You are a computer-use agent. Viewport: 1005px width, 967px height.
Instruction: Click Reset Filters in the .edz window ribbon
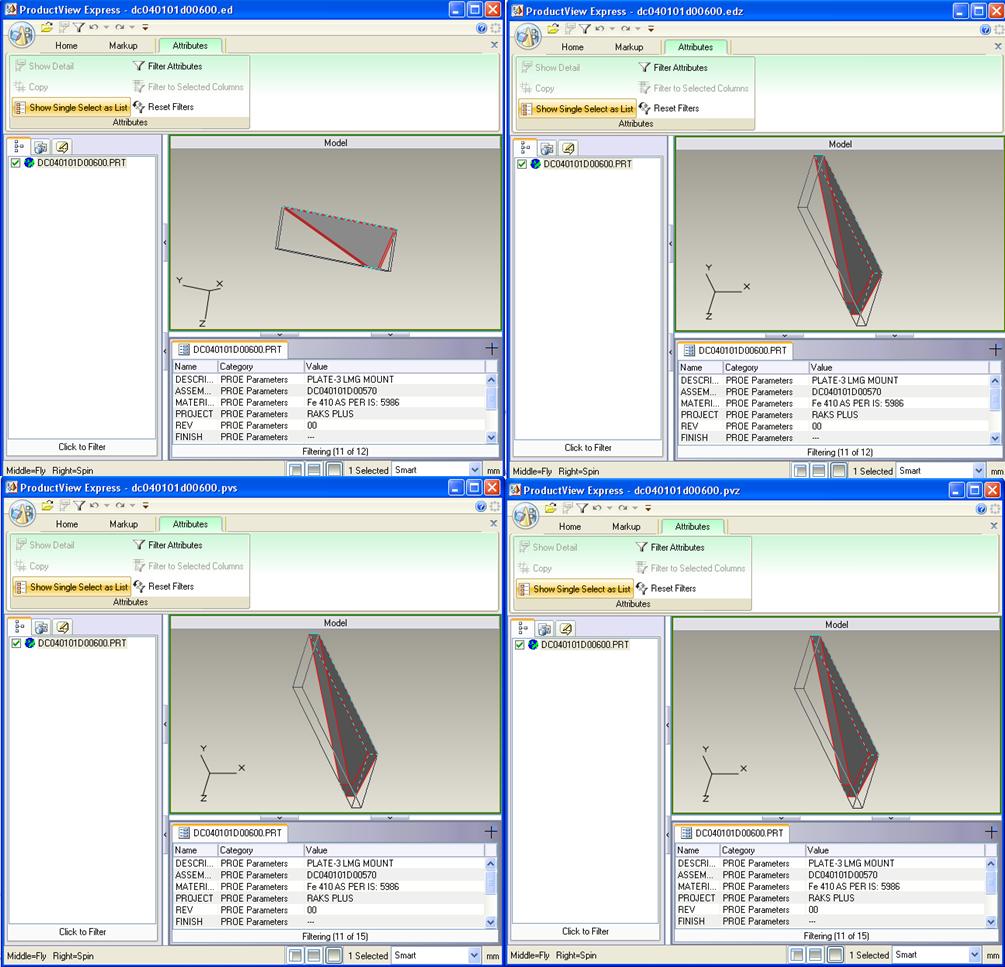tap(669, 108)
